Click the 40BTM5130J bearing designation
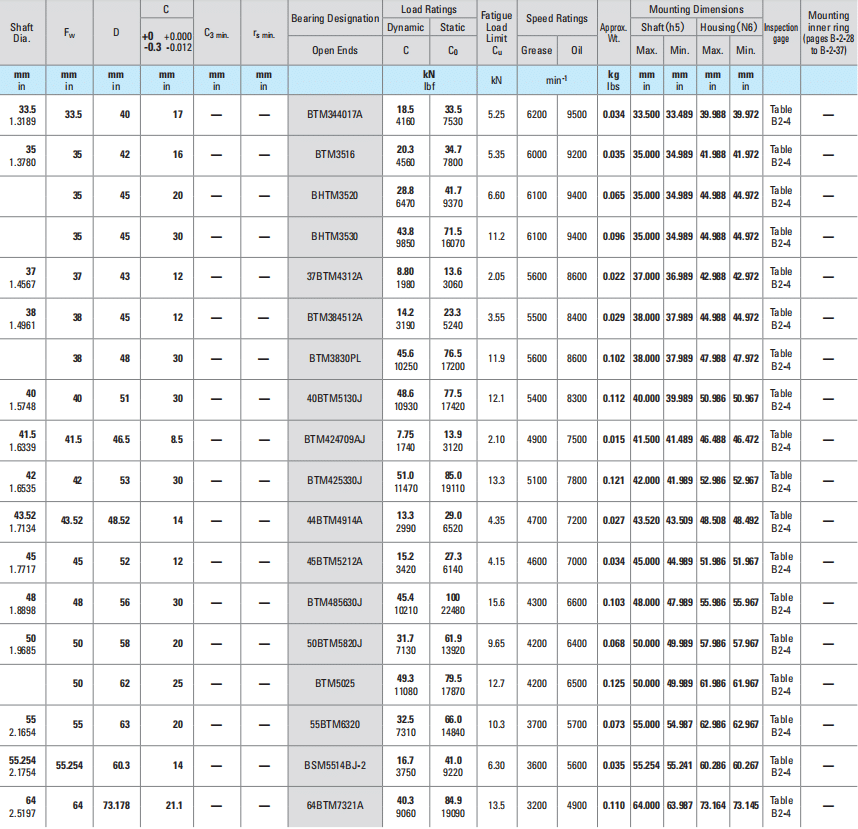This screenshot has height=829, width=858. point(334,399)
